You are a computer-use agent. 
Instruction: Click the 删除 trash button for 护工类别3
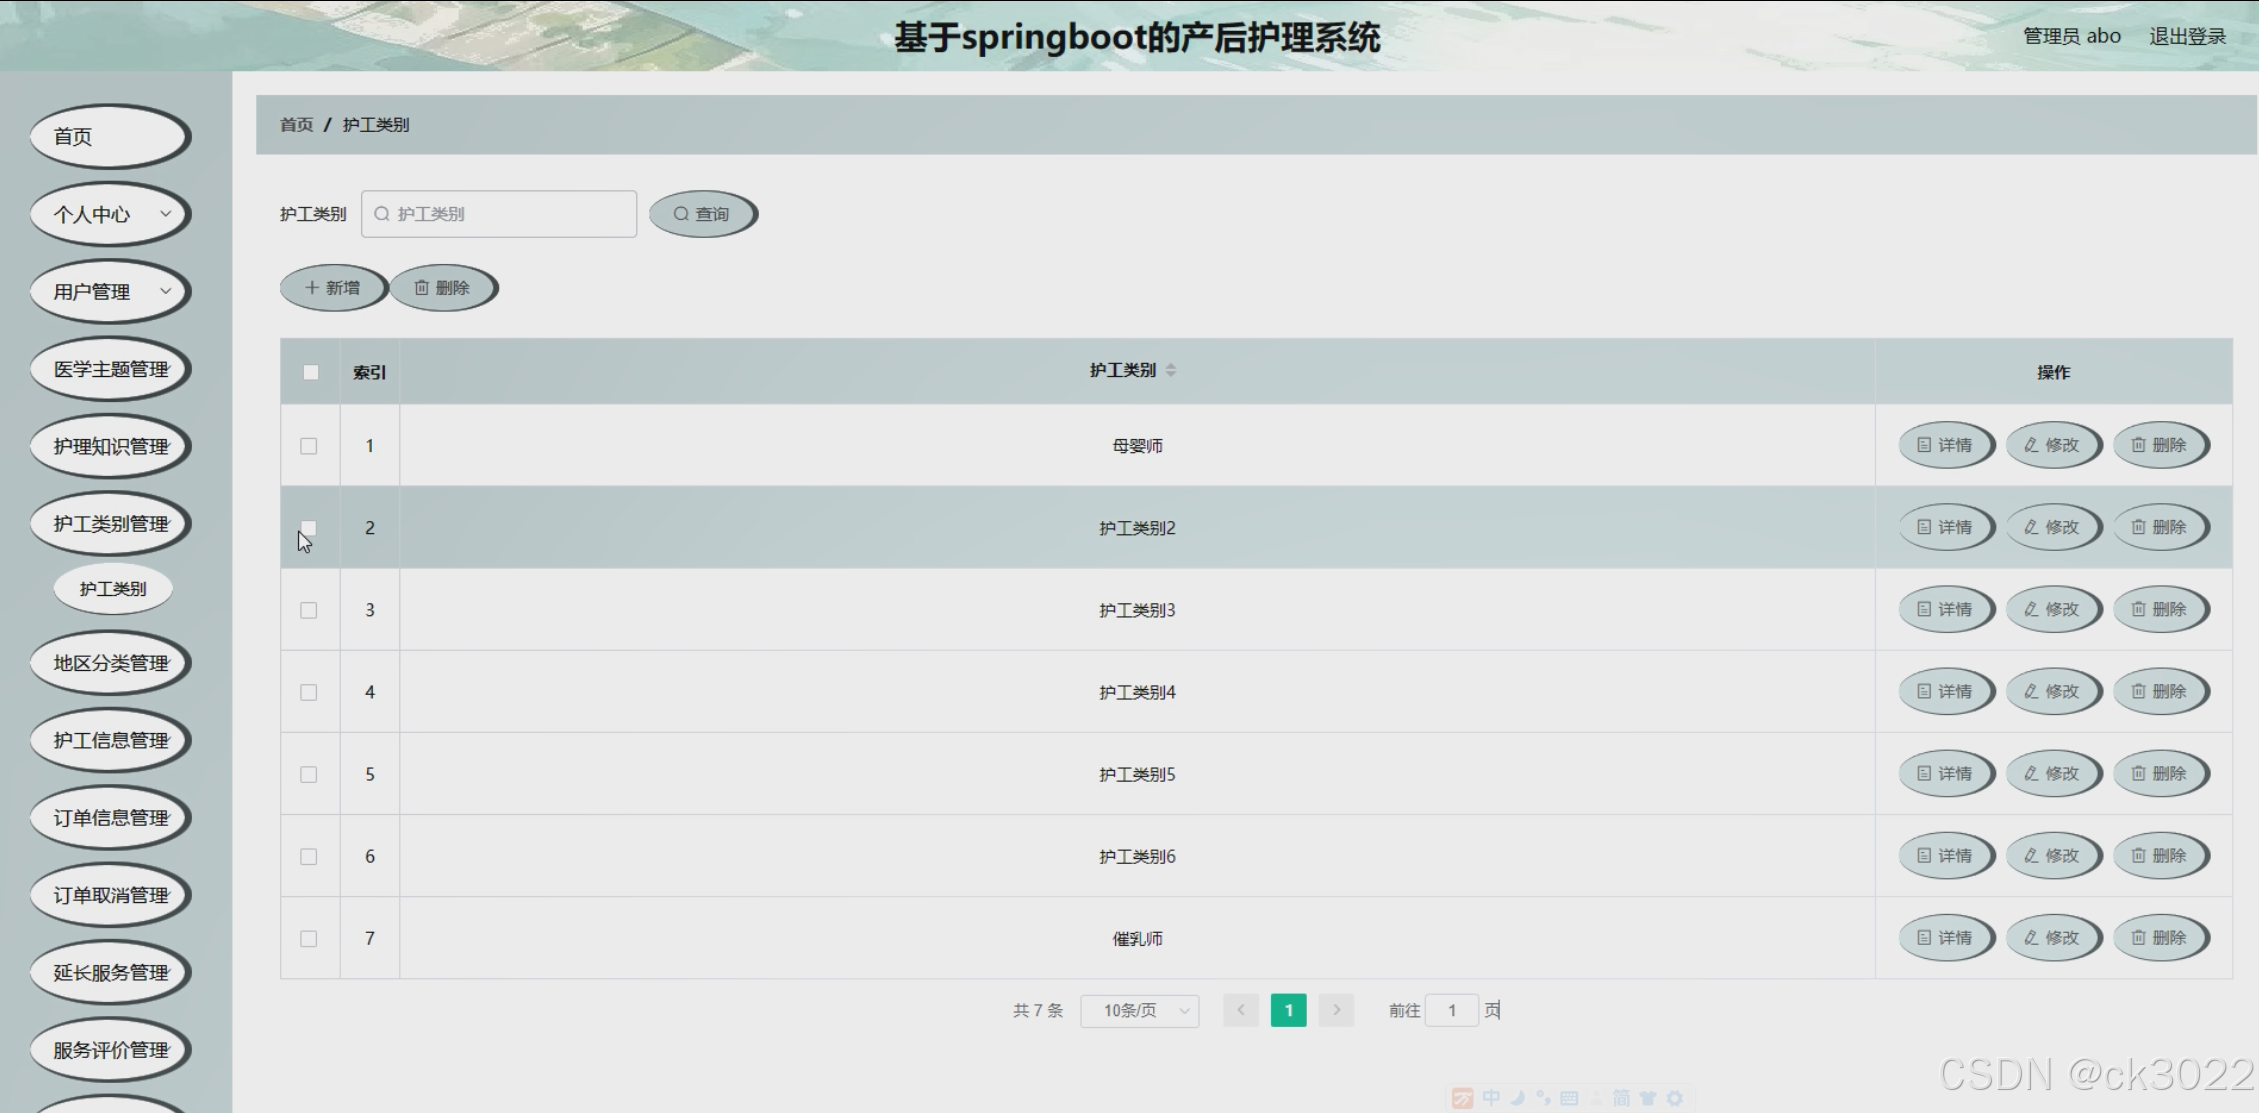2159,609
